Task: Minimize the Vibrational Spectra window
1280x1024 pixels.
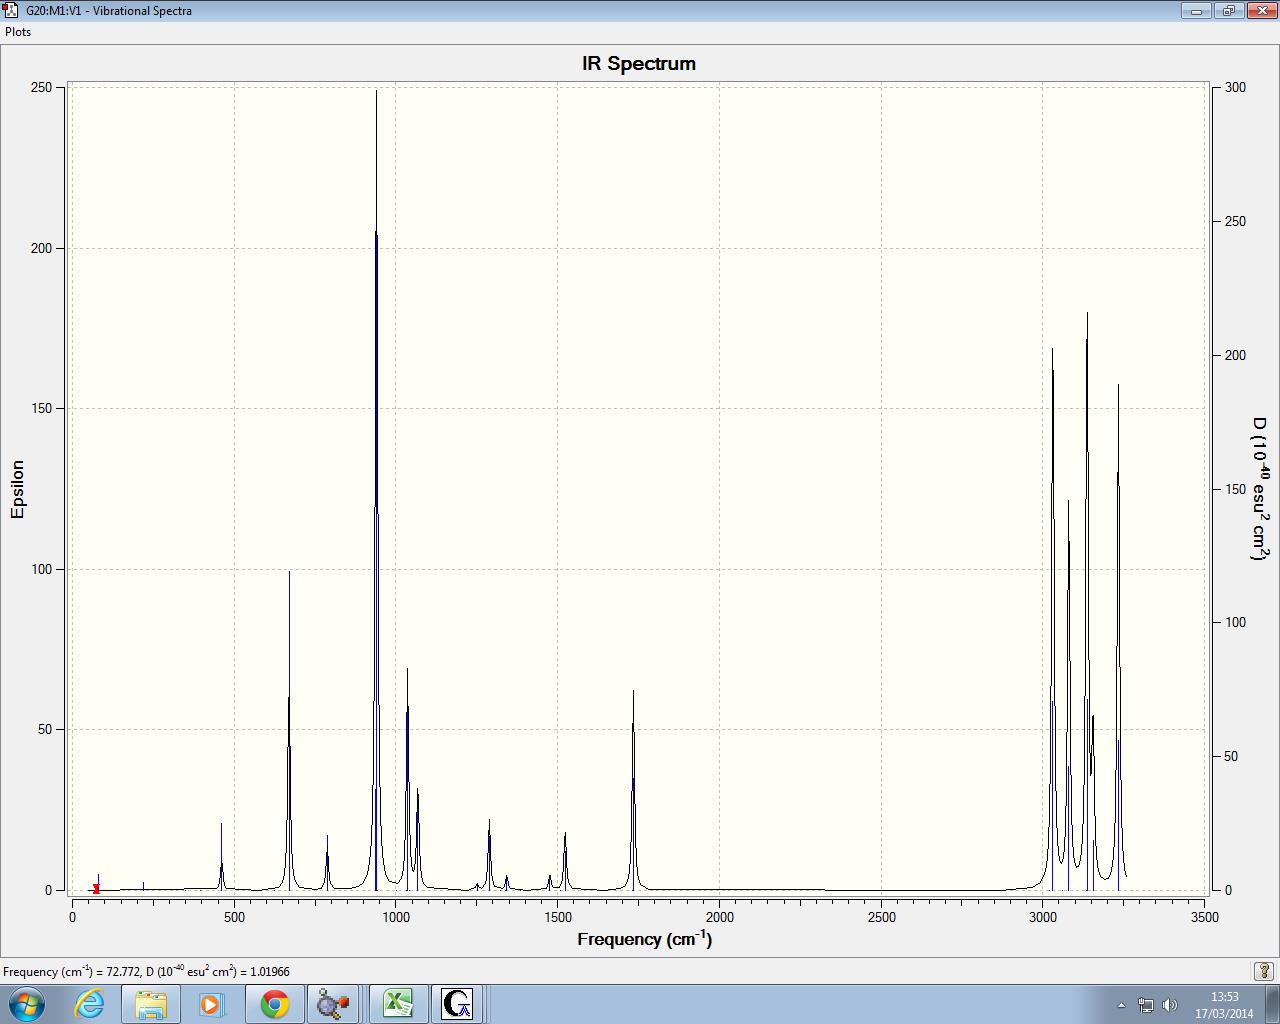Action: (x=1196, y=11)
